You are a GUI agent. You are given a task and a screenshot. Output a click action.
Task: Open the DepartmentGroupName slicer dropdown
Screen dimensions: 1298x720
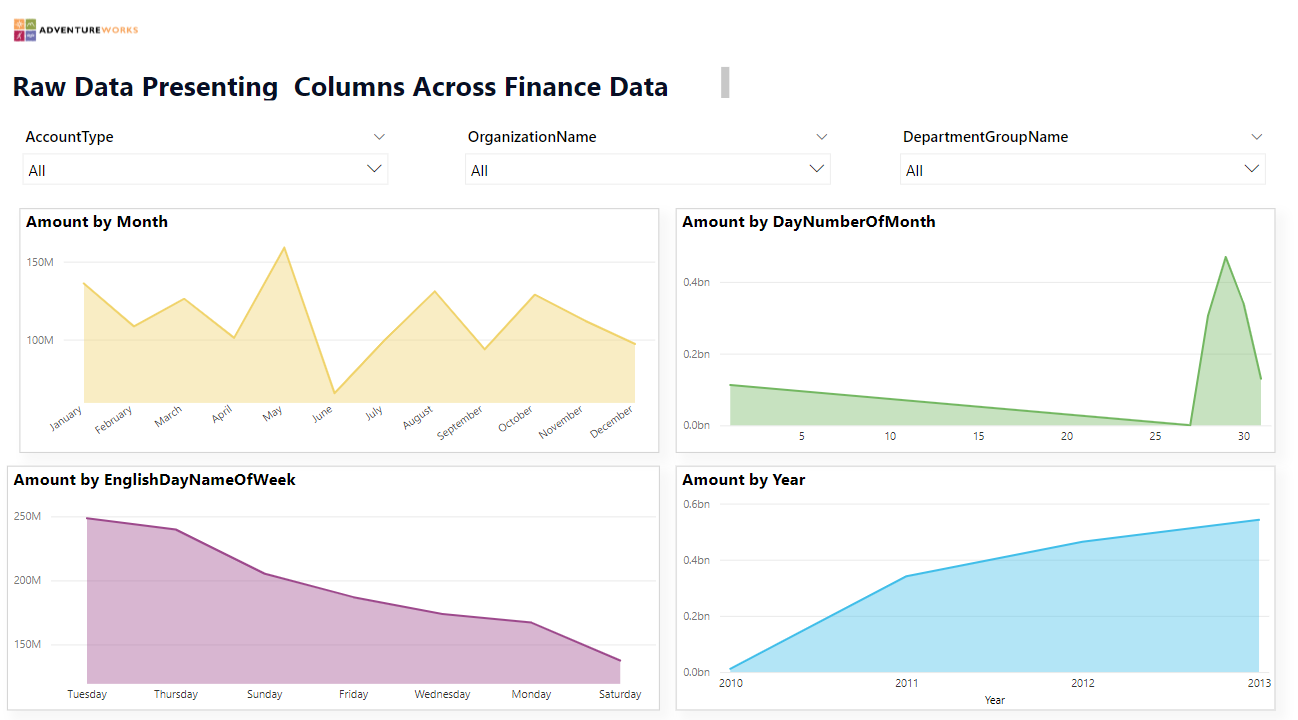coord(1252,170)
